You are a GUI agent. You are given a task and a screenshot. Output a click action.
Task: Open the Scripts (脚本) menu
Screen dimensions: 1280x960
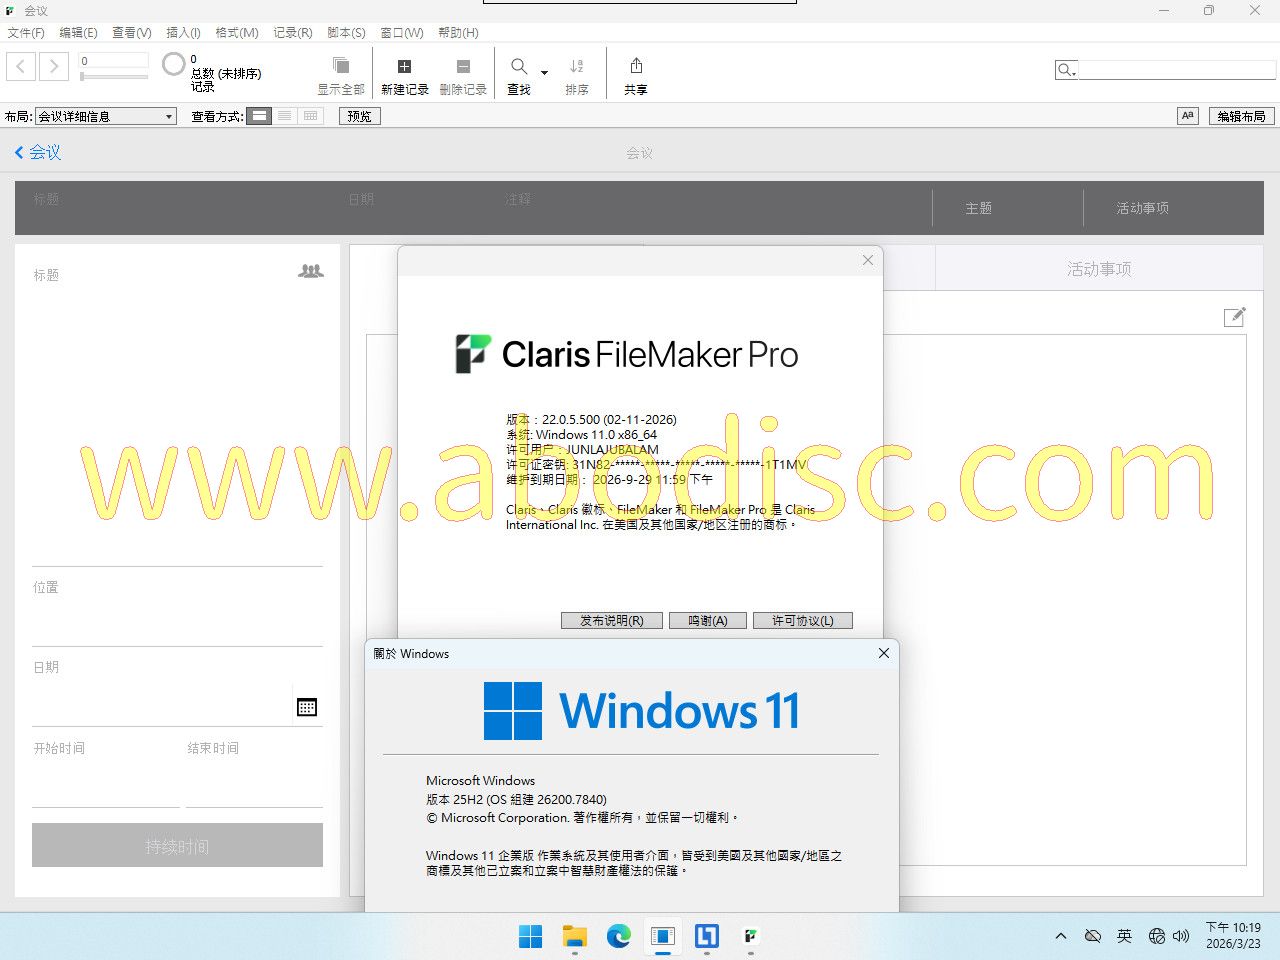click(346, 33)
